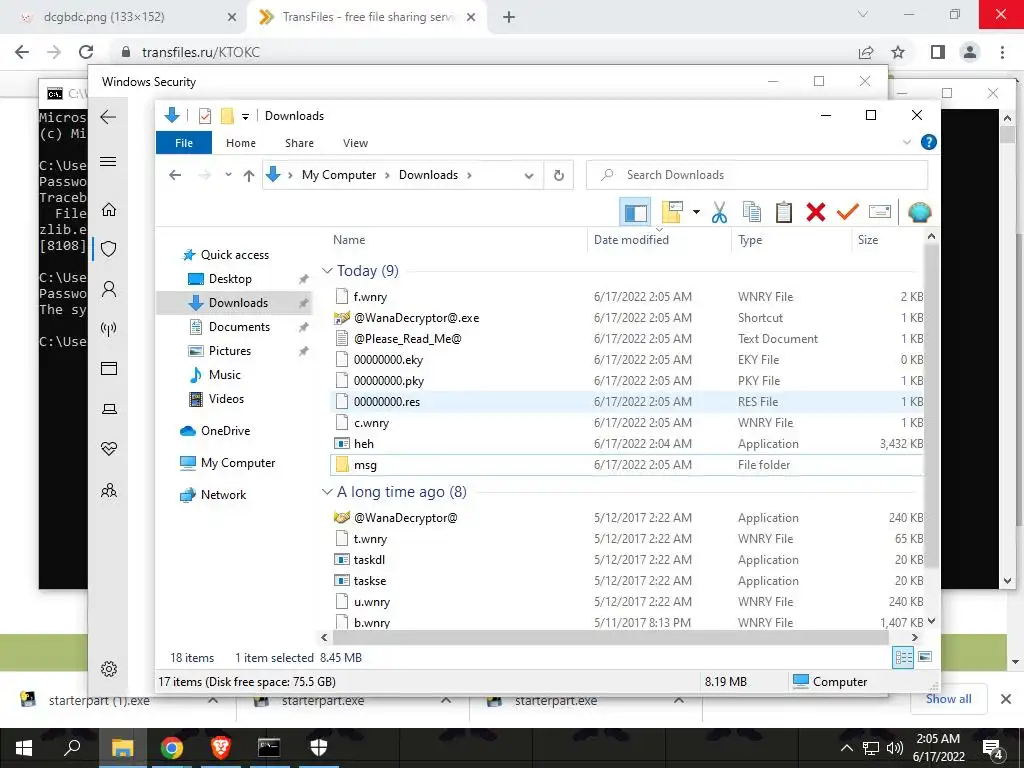This screenshot has width=1024, height=768.
Task: Open the Windows Security hamburger menu
Action: pyautogui.click(x=108, y=161)
